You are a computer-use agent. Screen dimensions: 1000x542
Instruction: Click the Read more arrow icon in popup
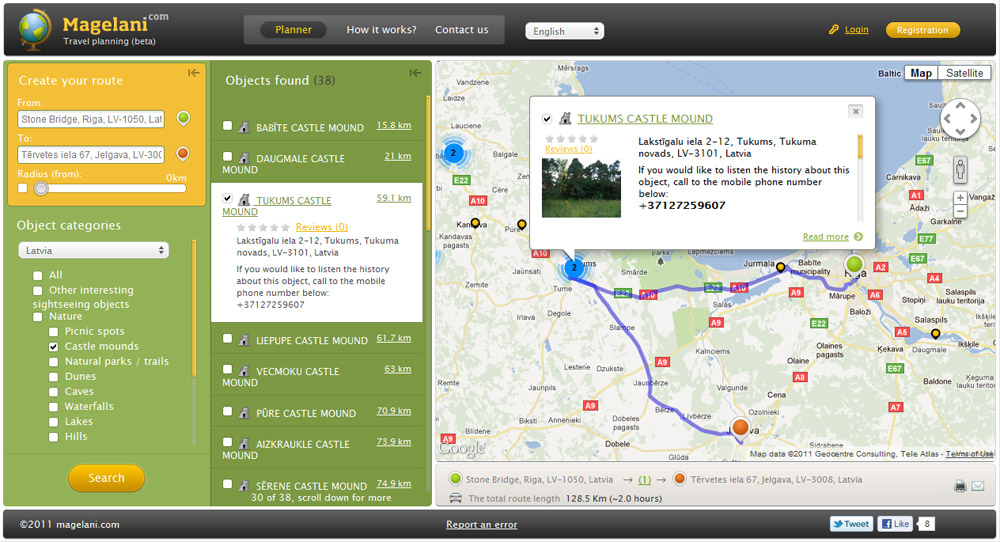tap(858, 237)
